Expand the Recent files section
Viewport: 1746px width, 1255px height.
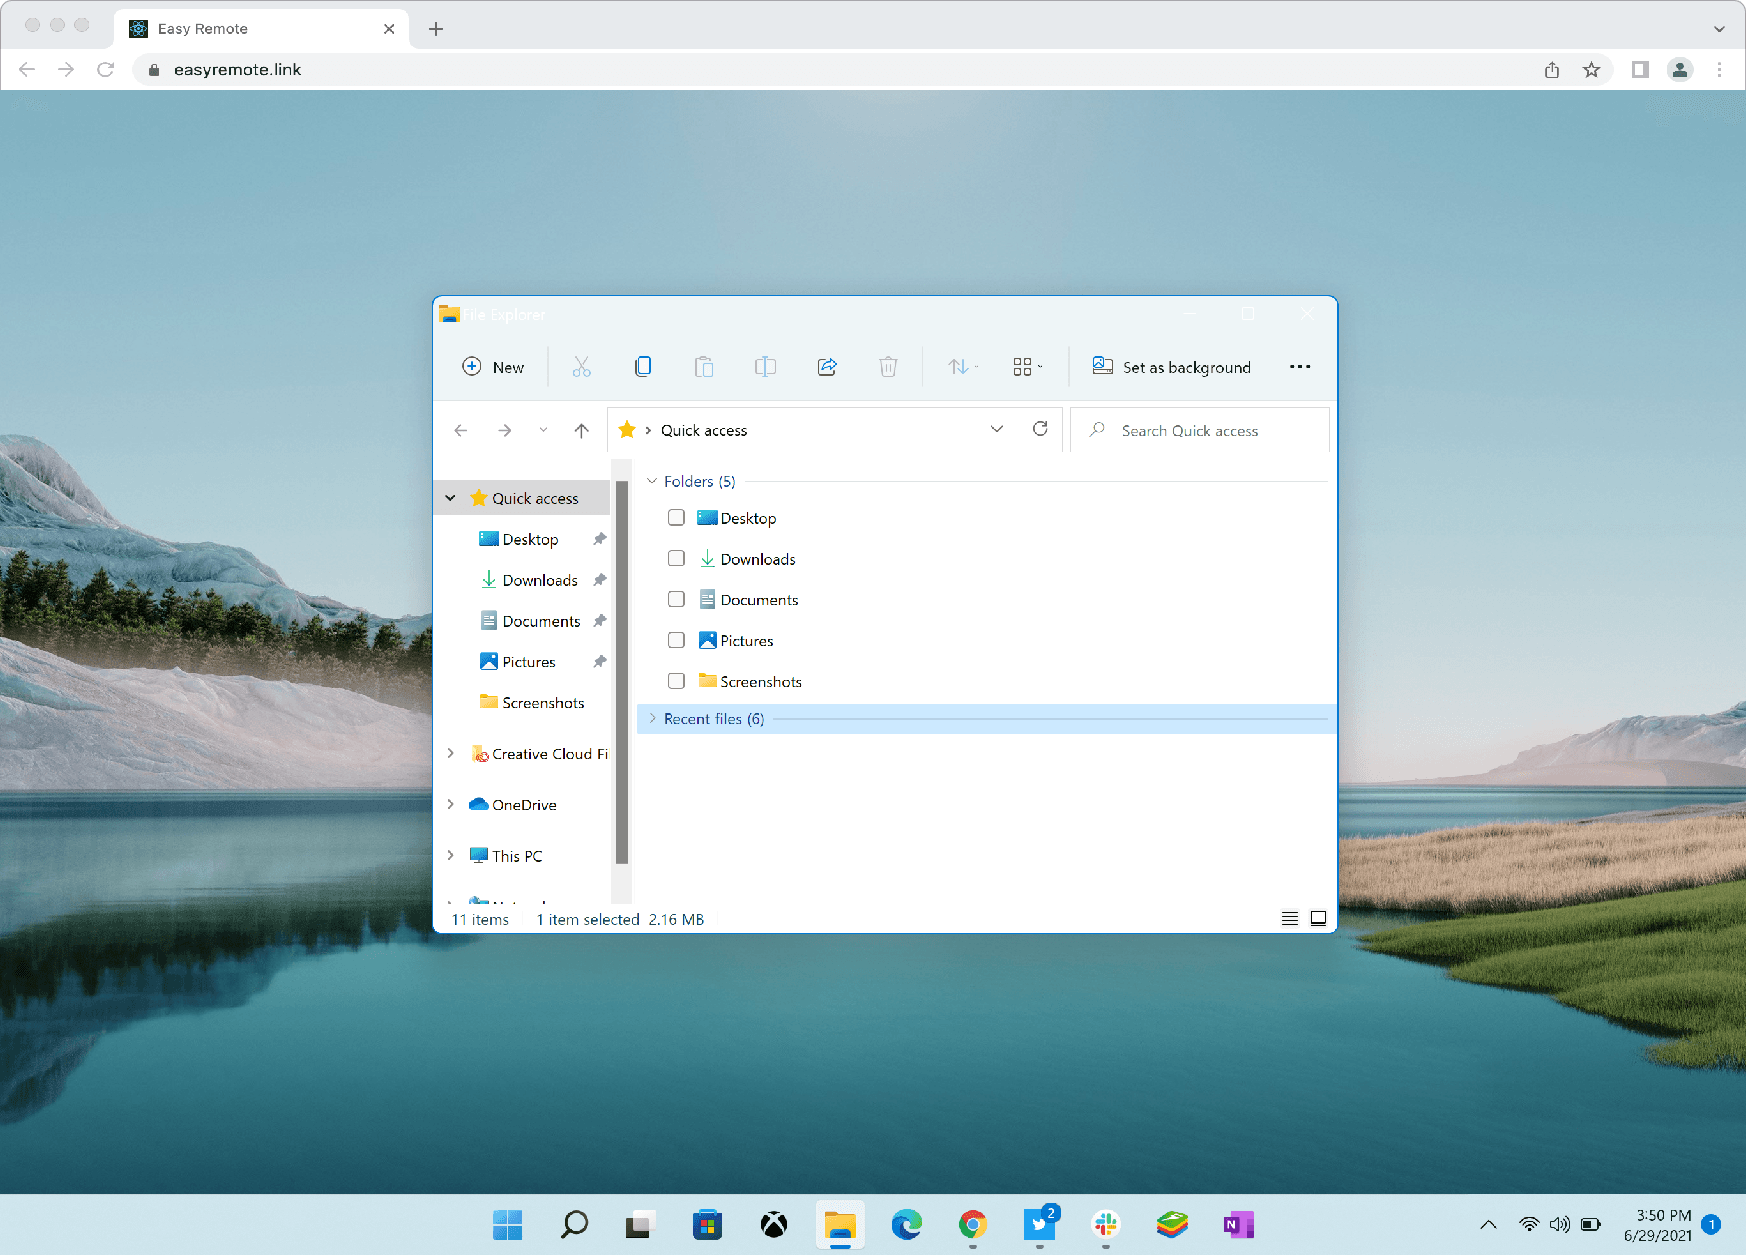651,718
